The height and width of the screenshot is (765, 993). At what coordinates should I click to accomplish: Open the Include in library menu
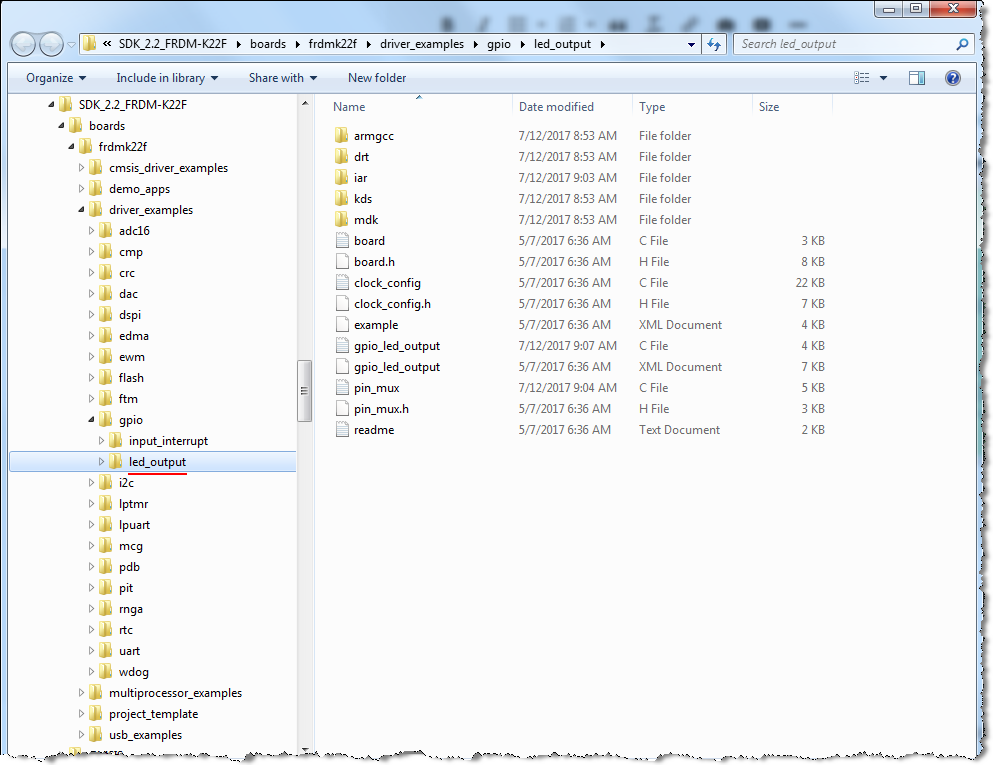pyautogui.click(x=167, y=78)
